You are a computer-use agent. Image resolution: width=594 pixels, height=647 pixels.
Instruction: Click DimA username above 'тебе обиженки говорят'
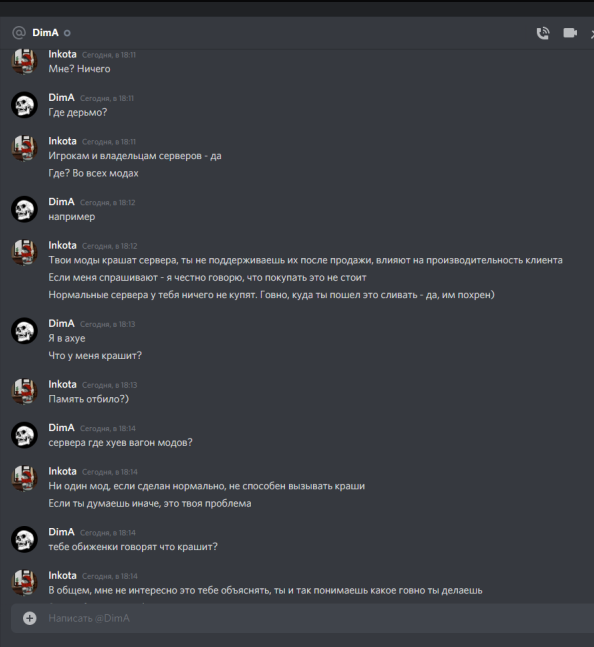[x=61, y=532]
